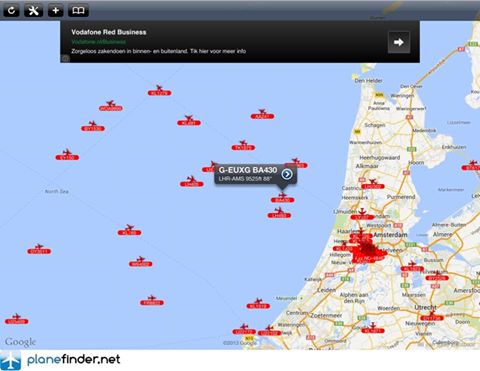
Task: Click the Den Helder label on map
Action: (x=368, y=81)
